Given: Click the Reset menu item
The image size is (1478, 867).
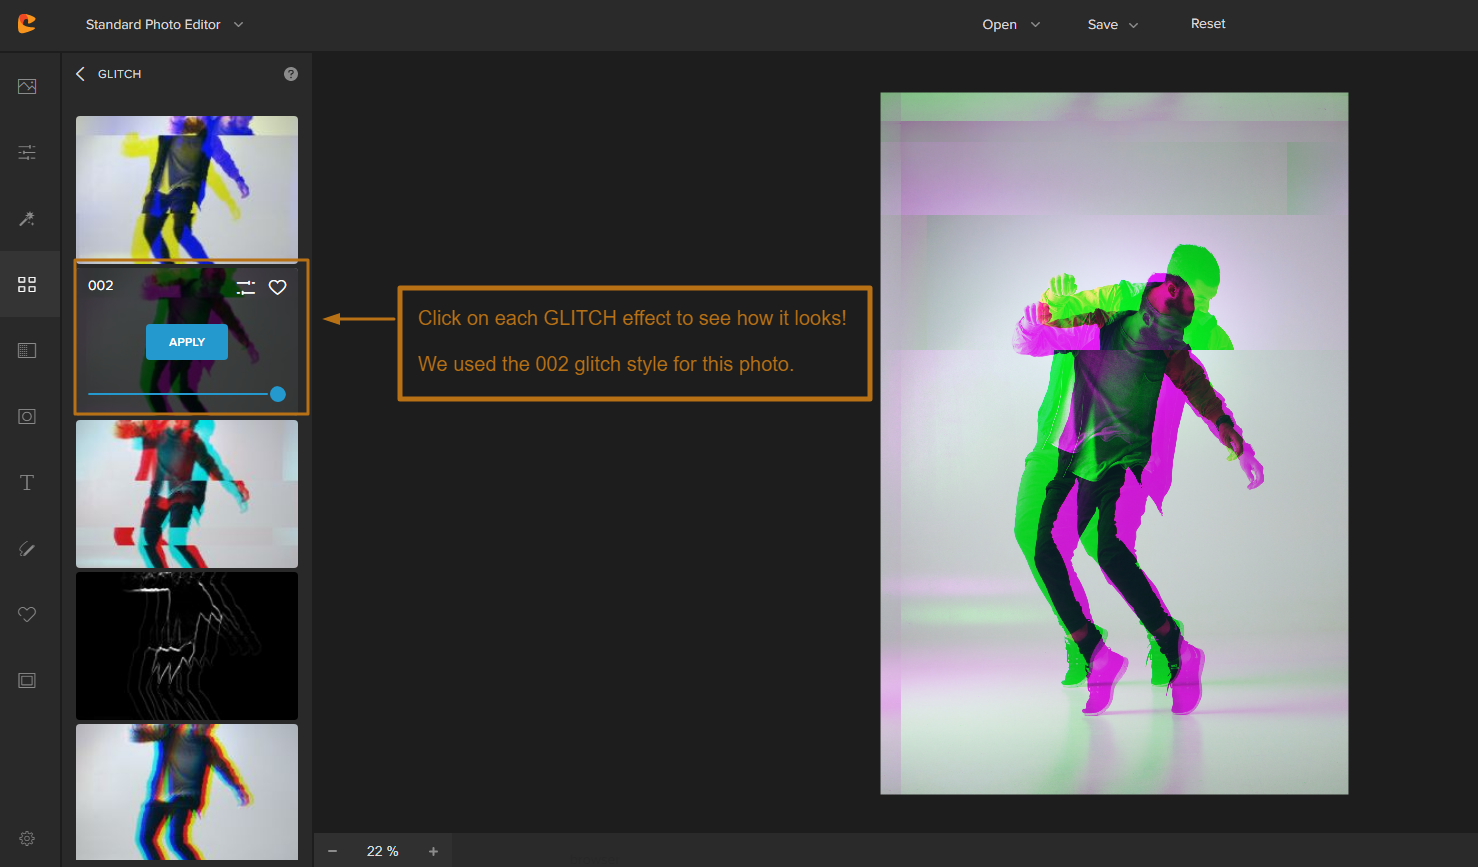Looking at the screenshot, I should coord(1207,24).
